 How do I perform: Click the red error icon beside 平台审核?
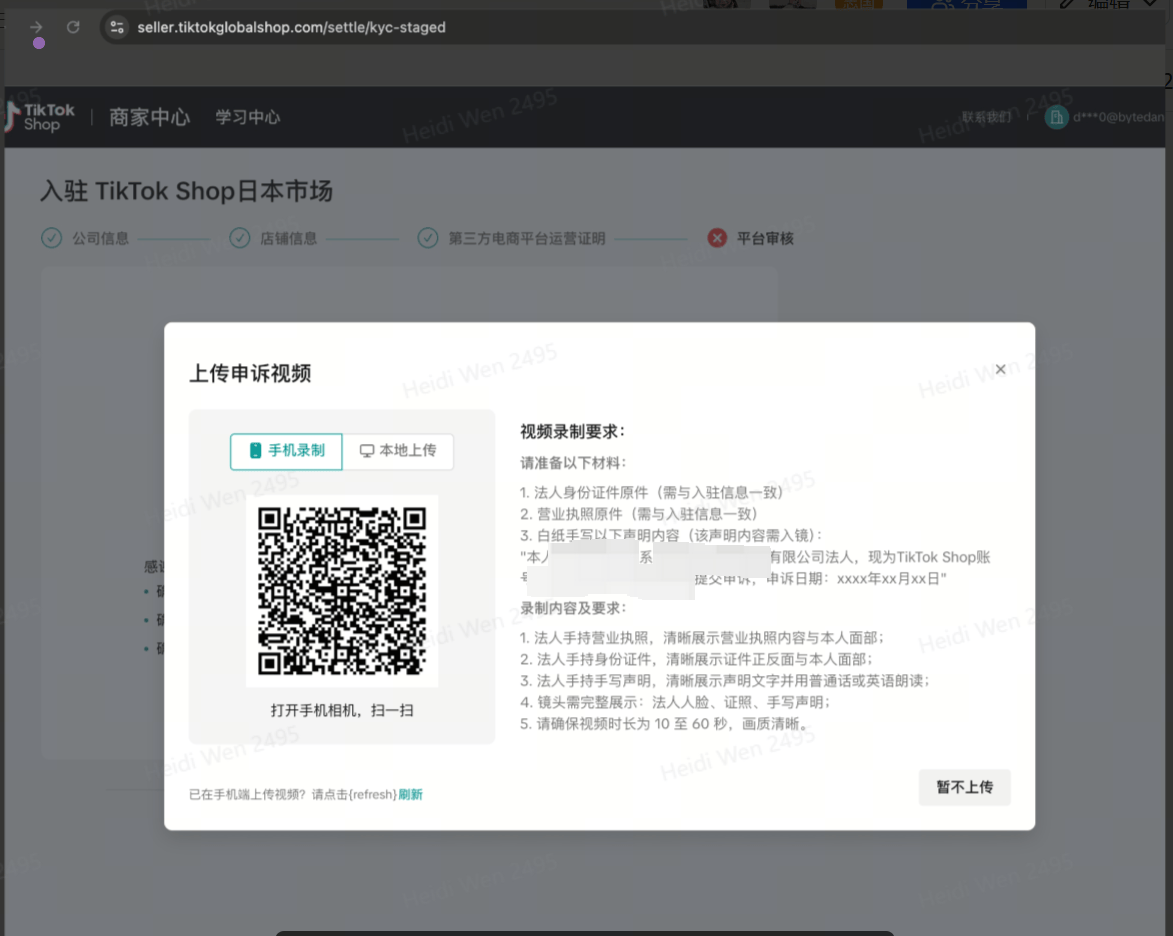click(x=716, y=238)
